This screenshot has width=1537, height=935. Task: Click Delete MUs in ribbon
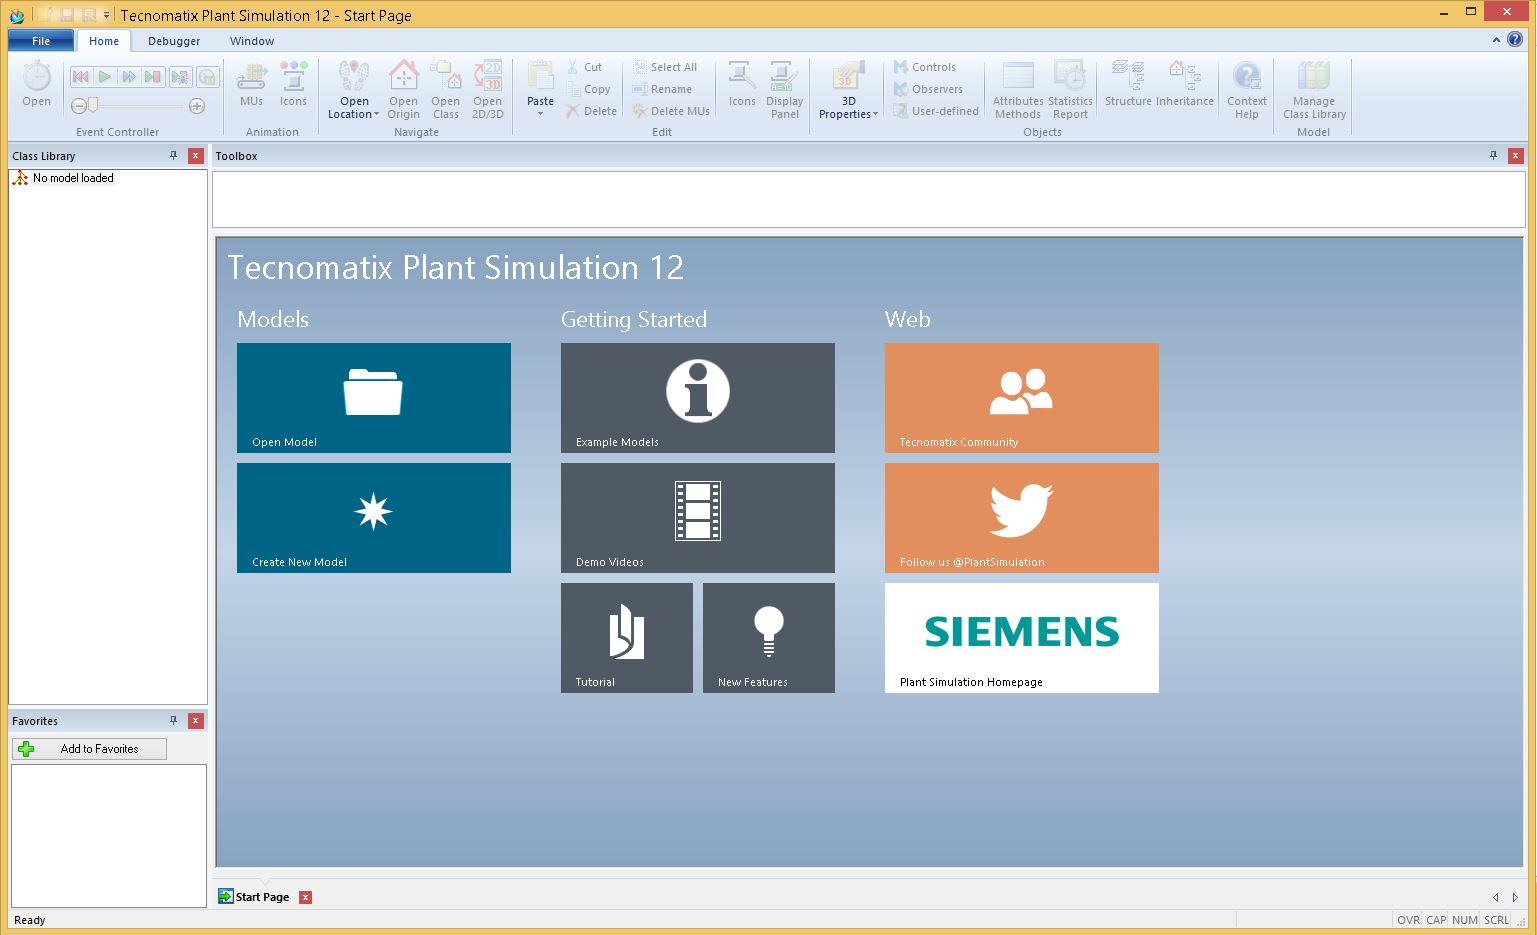click(671, 111)
